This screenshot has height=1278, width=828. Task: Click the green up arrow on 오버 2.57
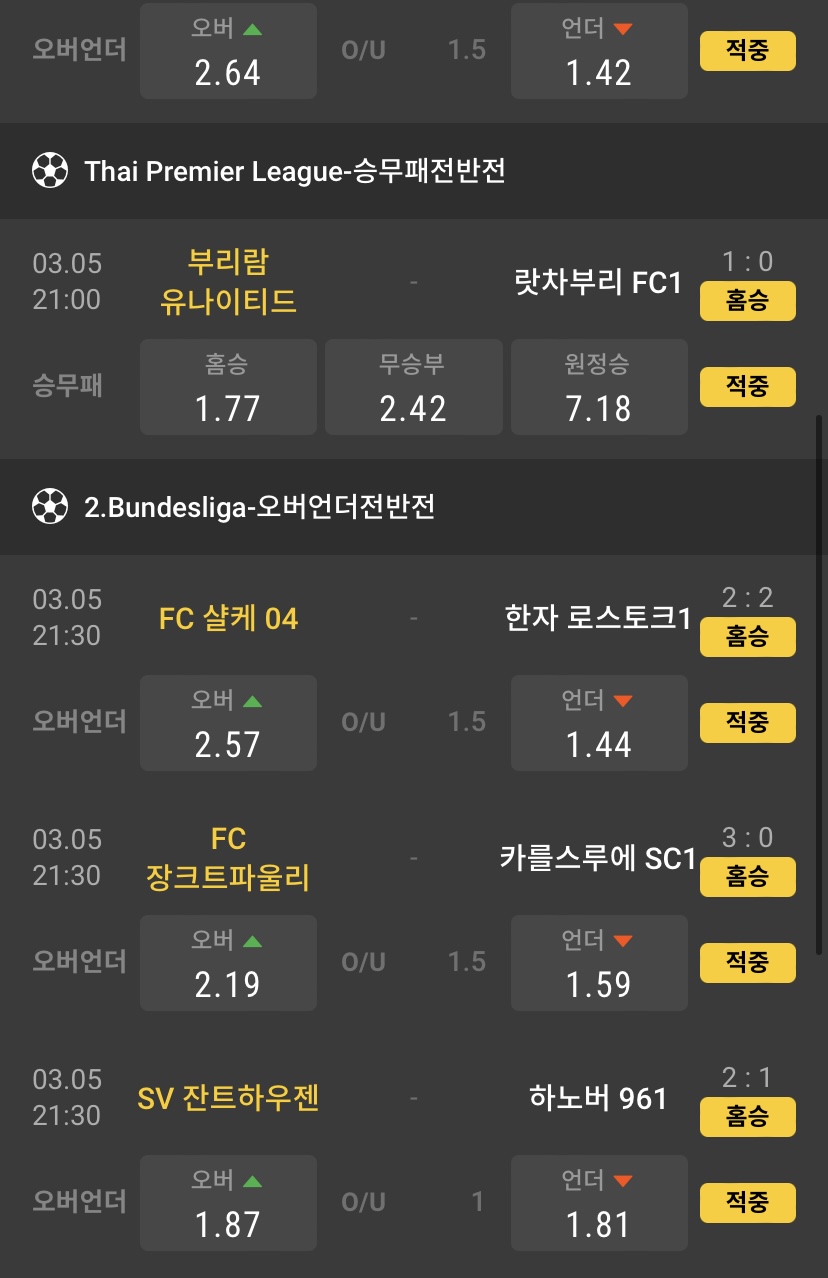point(253,702)
